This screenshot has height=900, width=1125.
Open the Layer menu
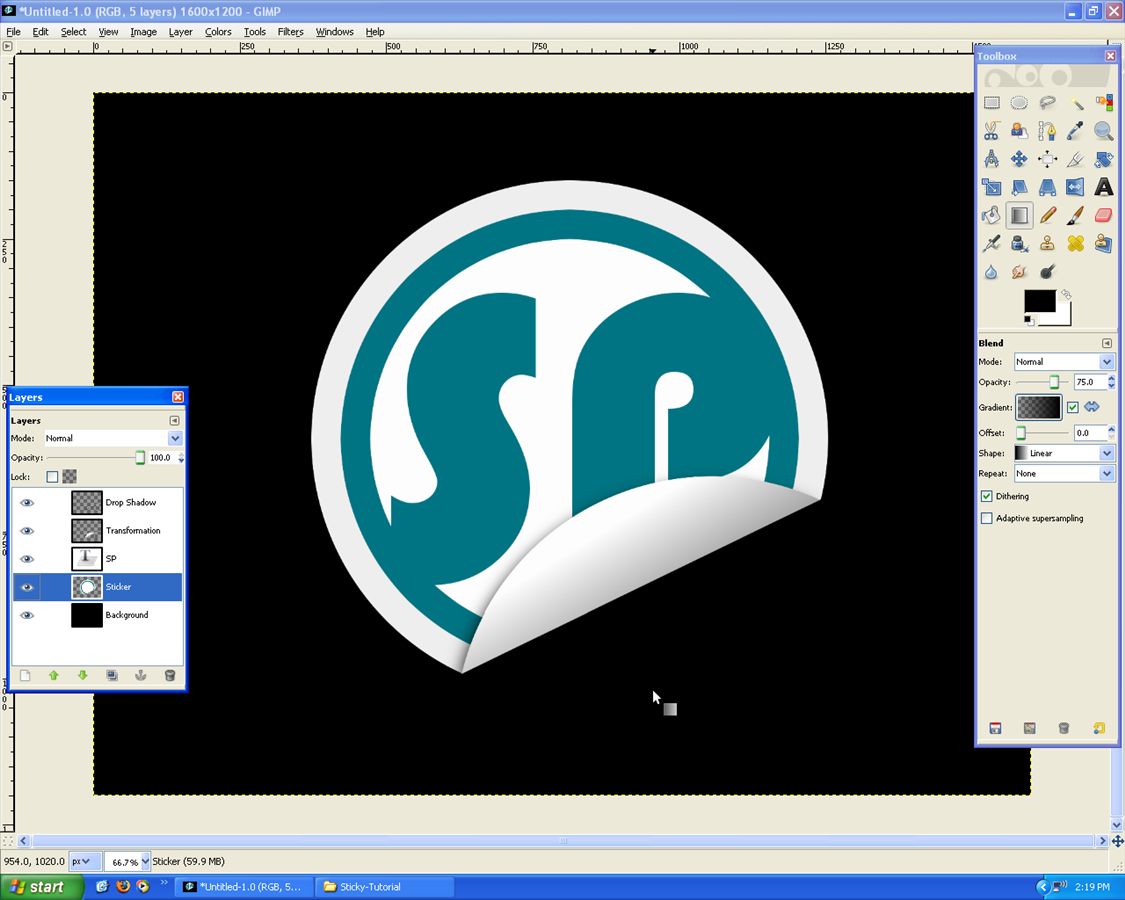point(180,32)
